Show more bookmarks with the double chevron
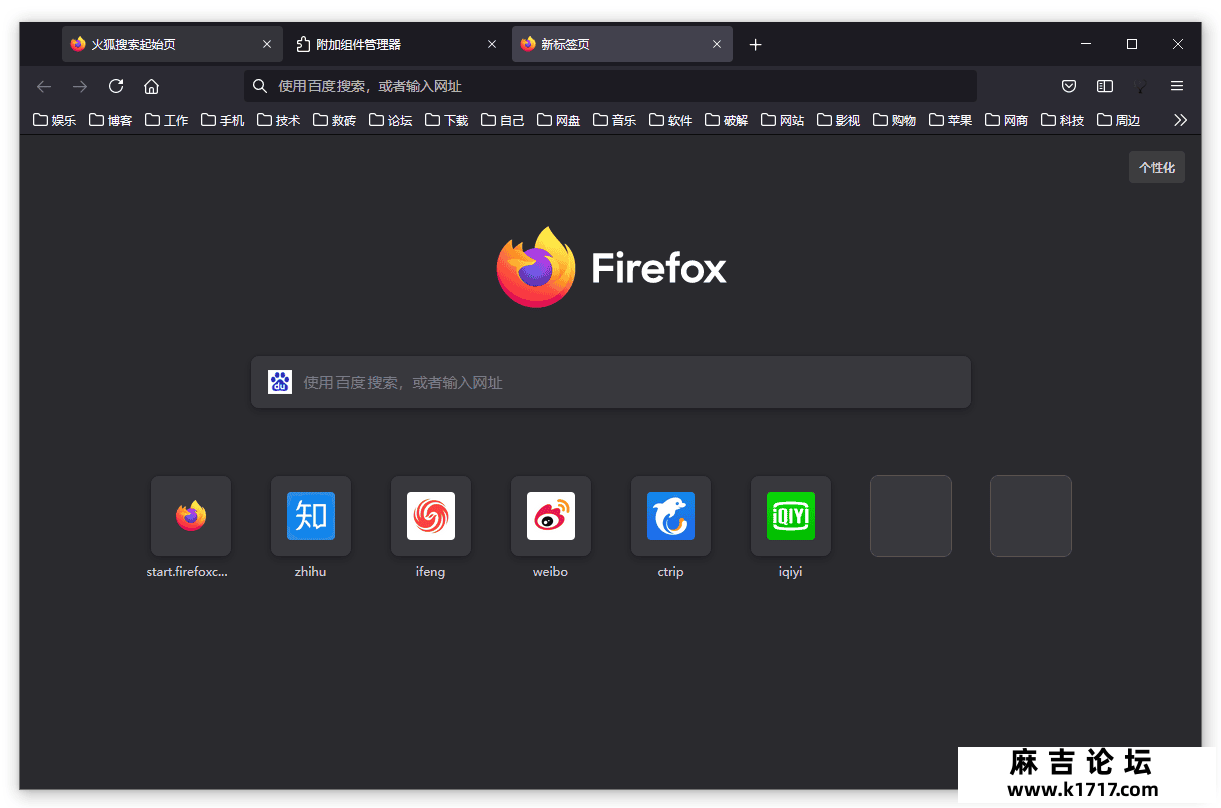The height and width of the screenshot is (808, 1221). click(1181, 120)
